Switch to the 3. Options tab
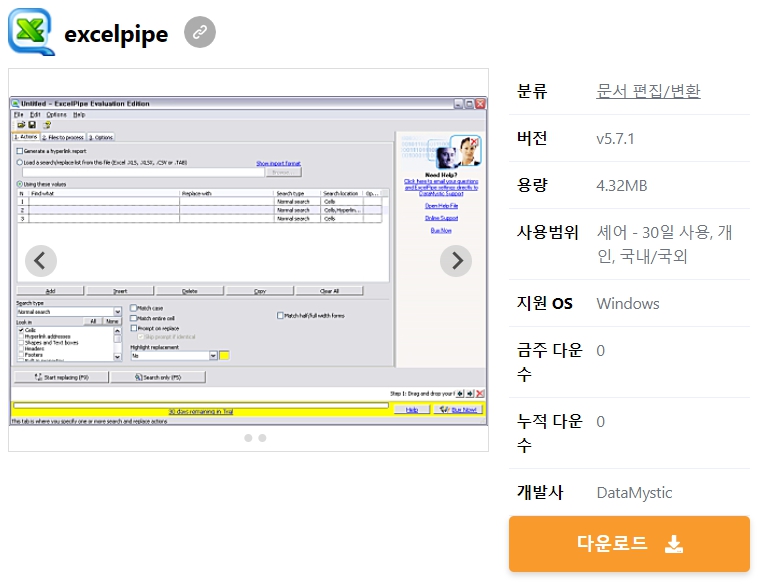This screenshot has height=587, width=759. [101, 137]
